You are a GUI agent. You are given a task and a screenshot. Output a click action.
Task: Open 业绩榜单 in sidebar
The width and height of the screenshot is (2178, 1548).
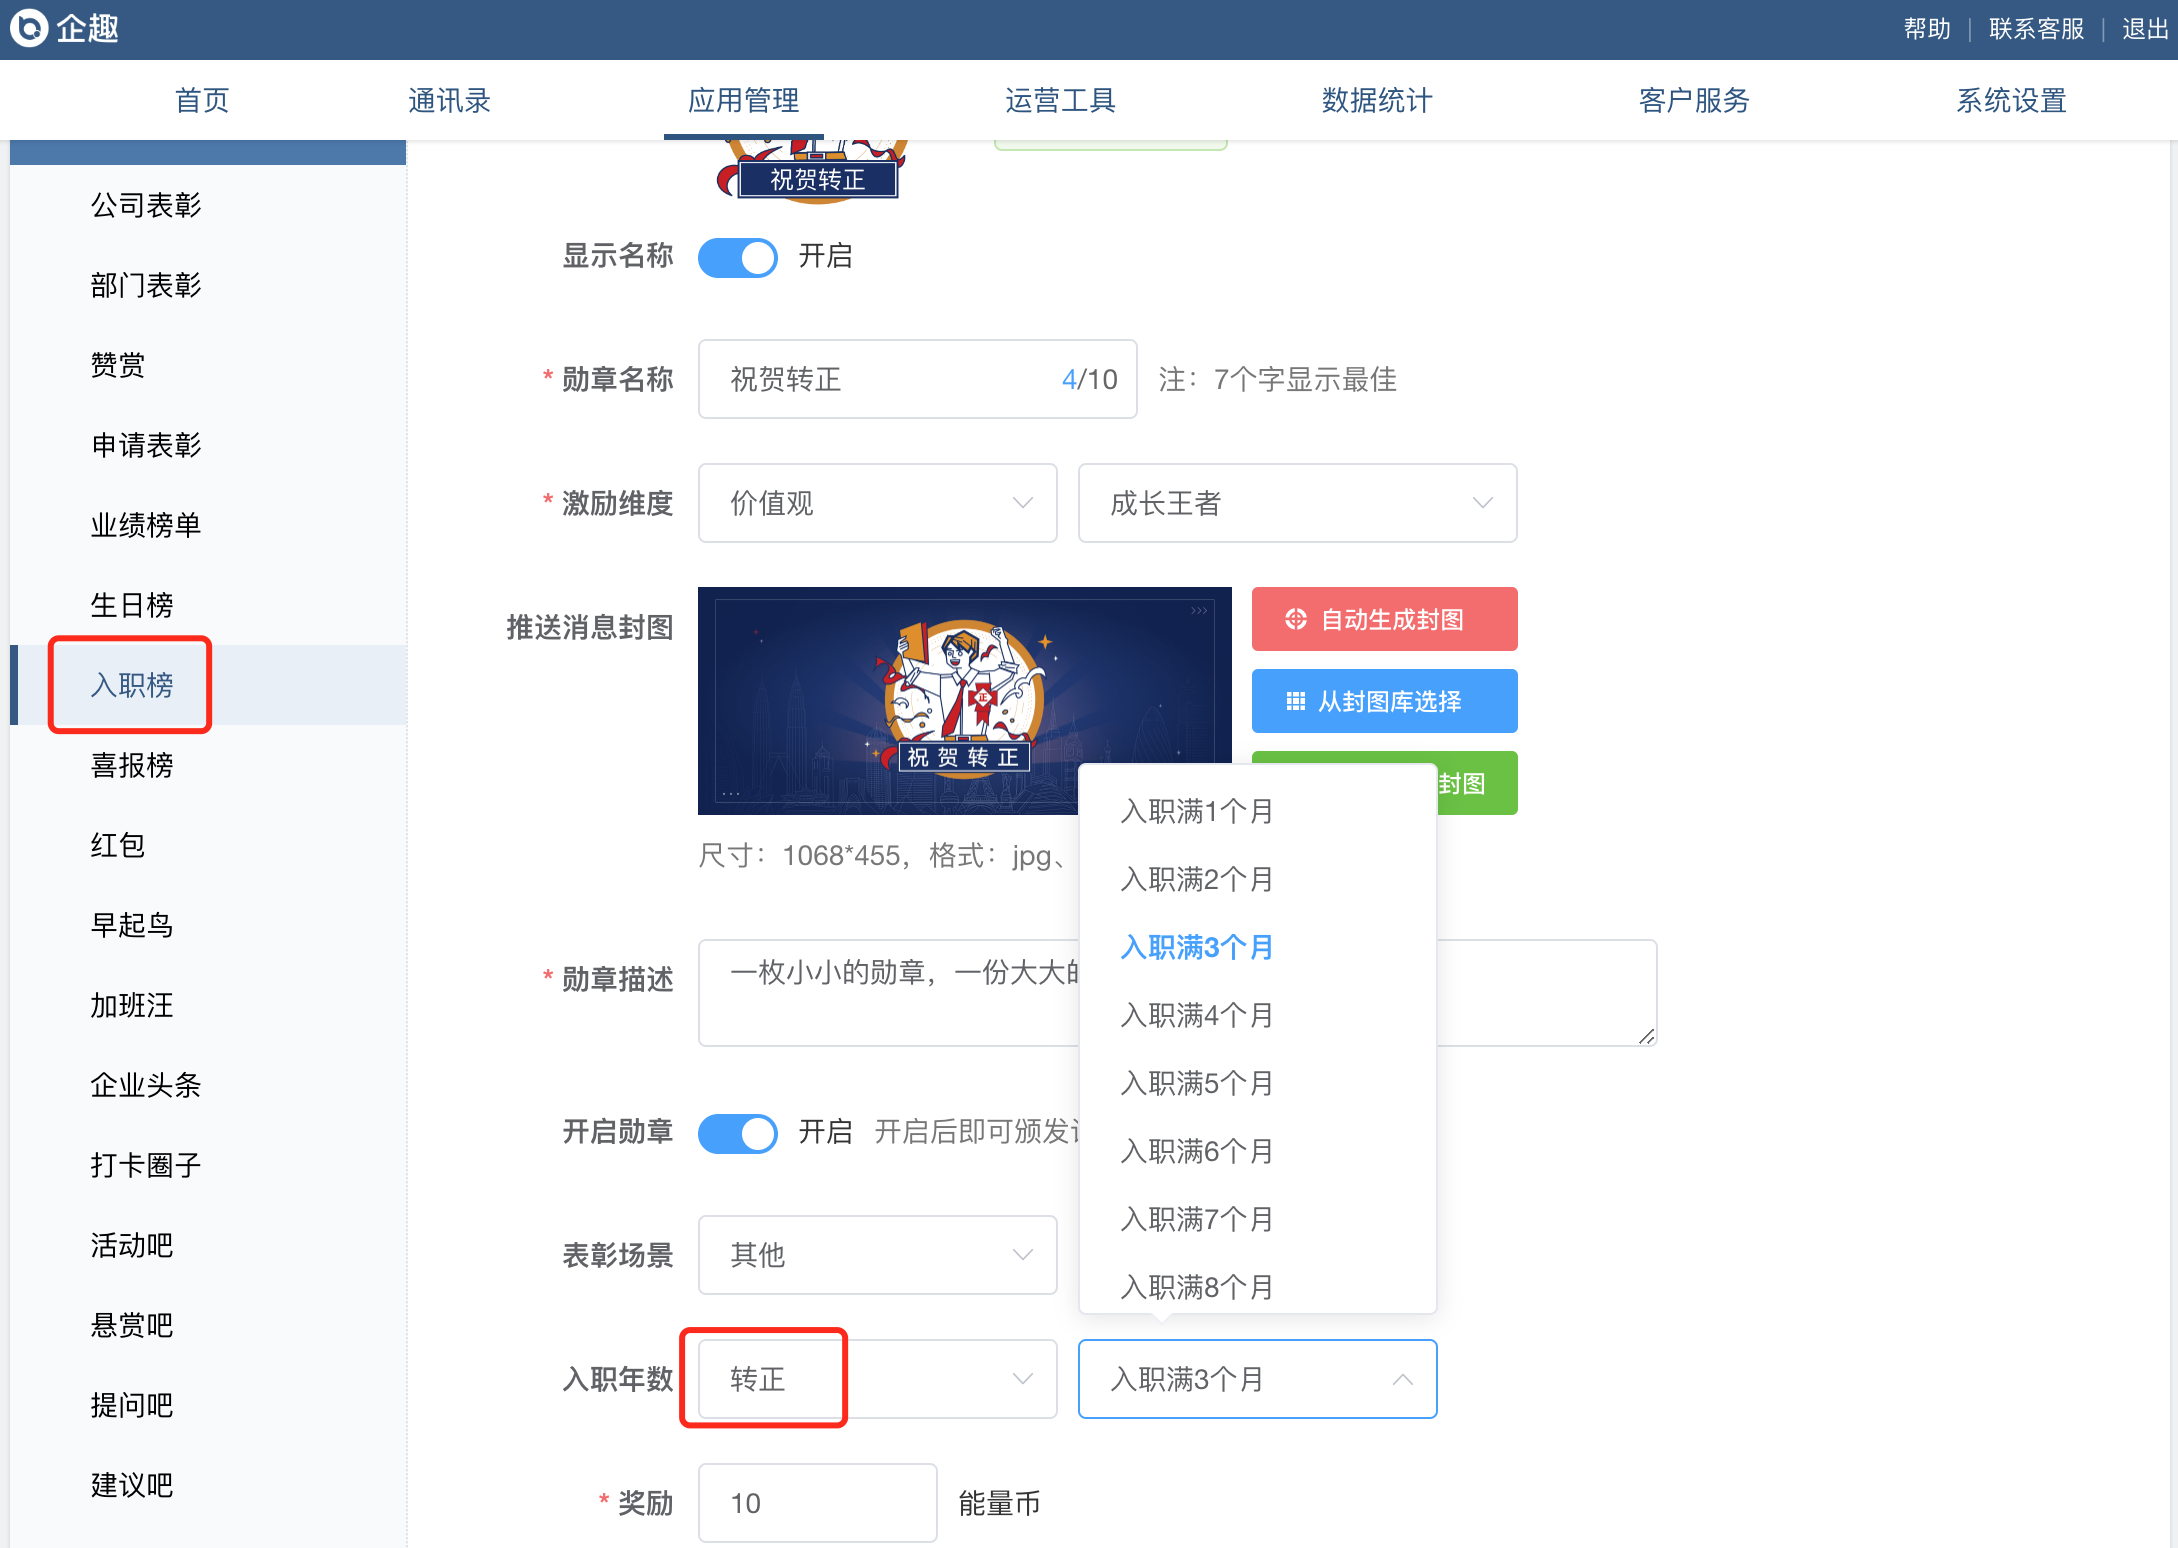(x=208, y=525)
